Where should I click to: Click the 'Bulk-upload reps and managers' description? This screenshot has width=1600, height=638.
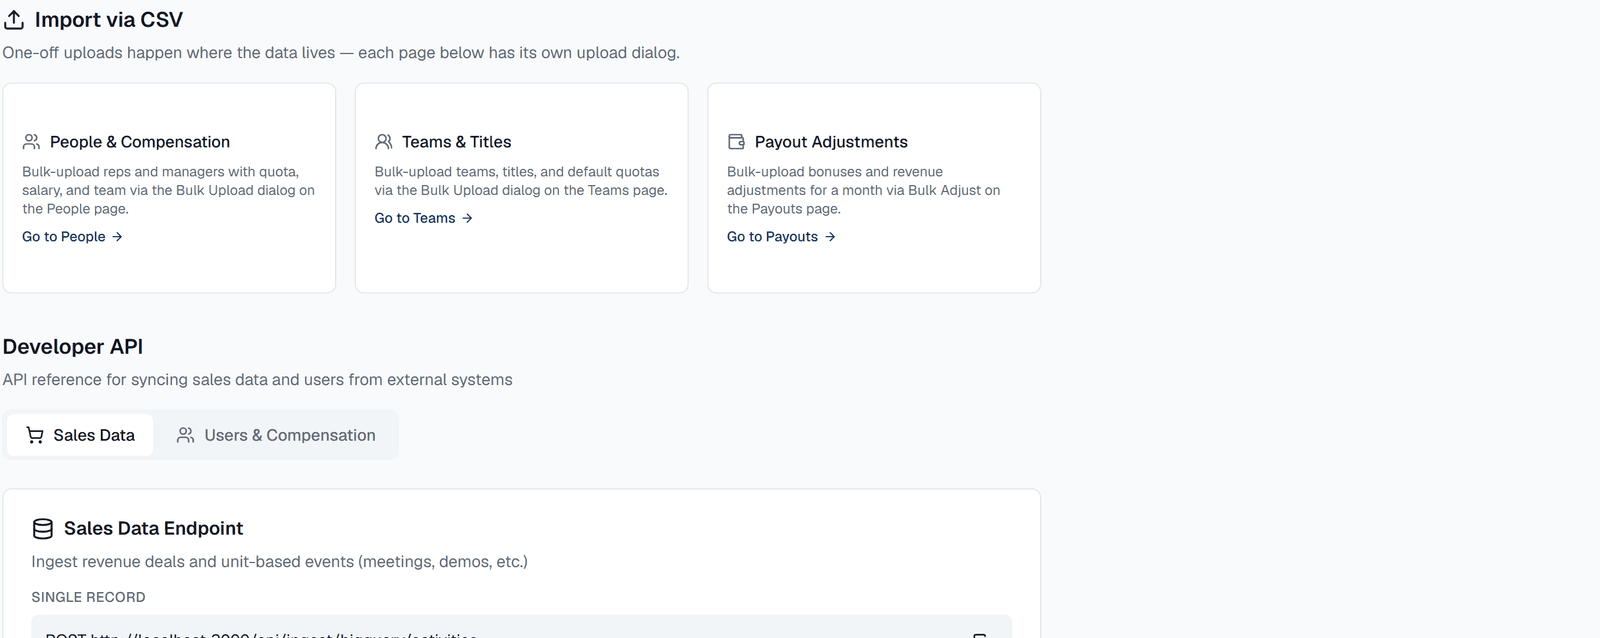[x=169, y=190]
